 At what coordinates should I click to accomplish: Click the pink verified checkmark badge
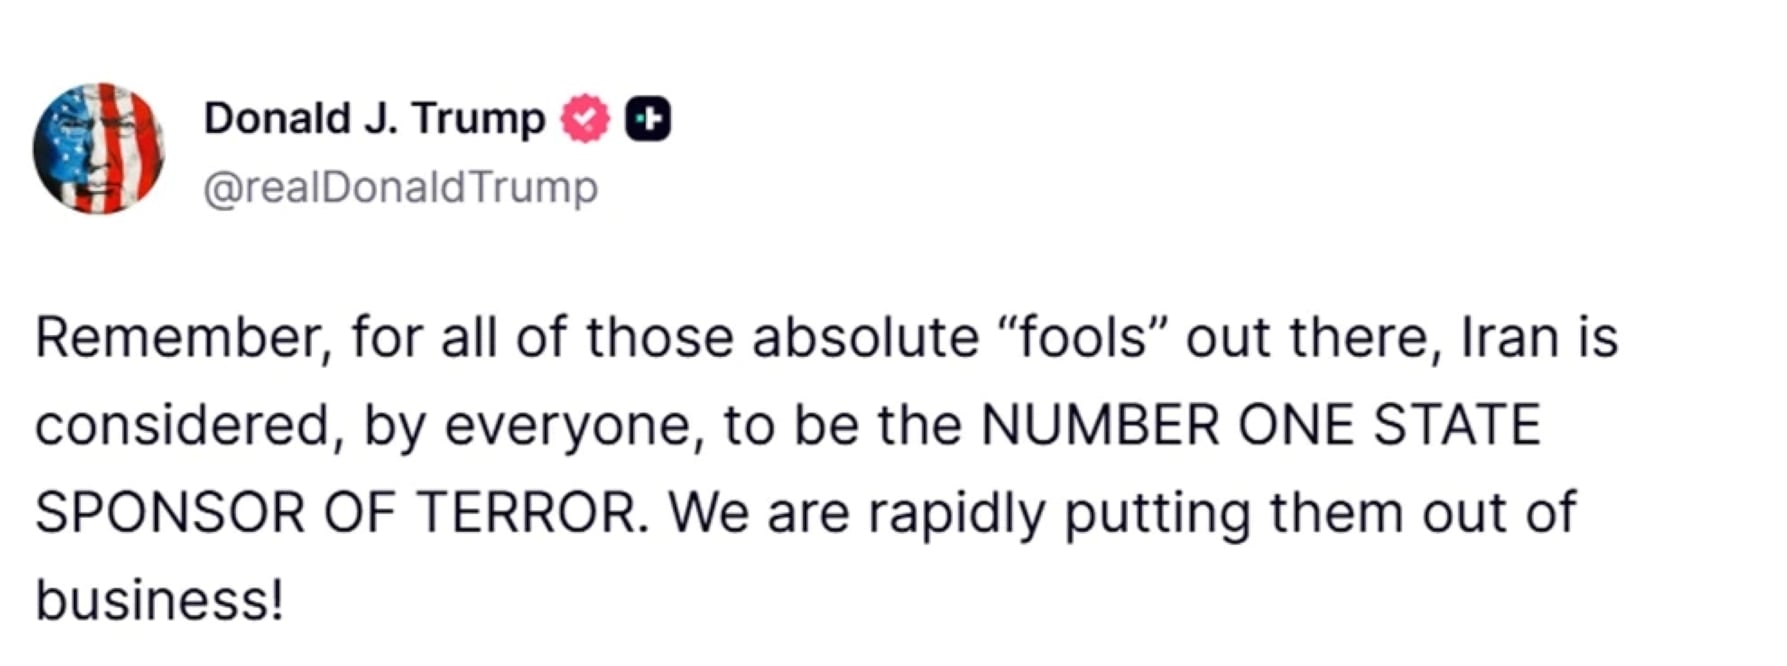tap(584, 119)
